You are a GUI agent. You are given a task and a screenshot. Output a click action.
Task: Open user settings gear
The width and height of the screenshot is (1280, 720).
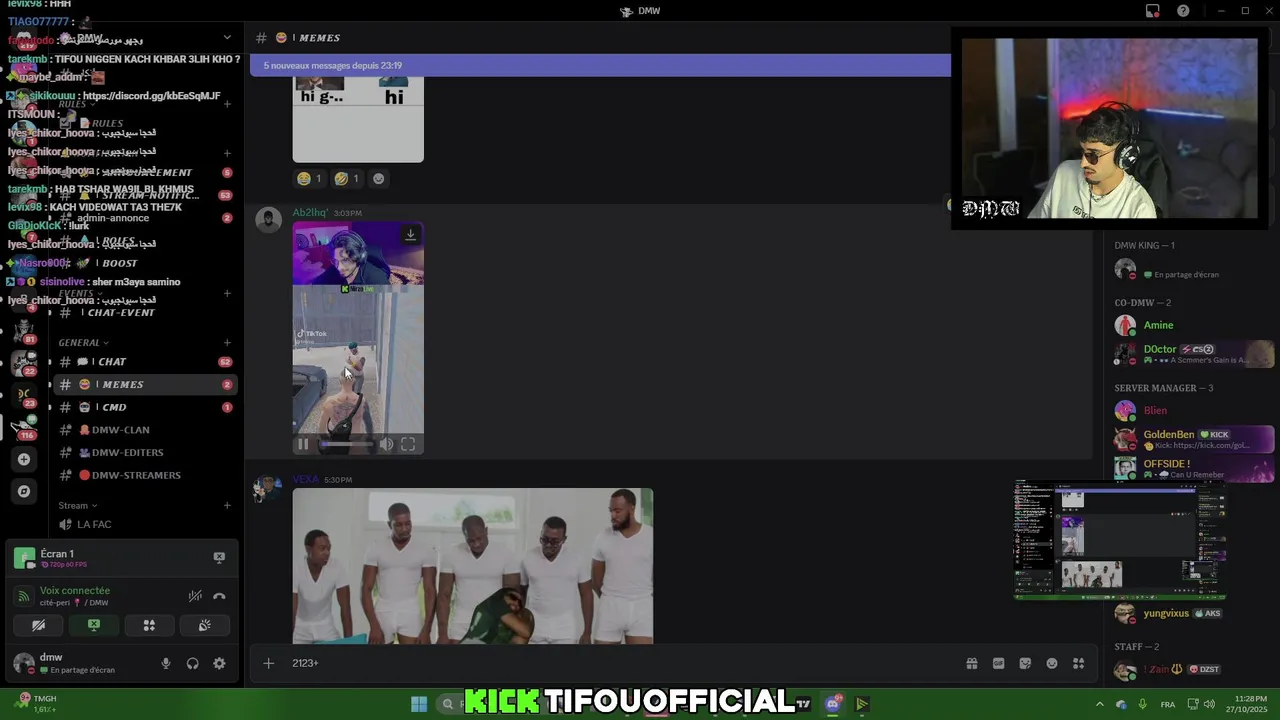click(219, 663)
